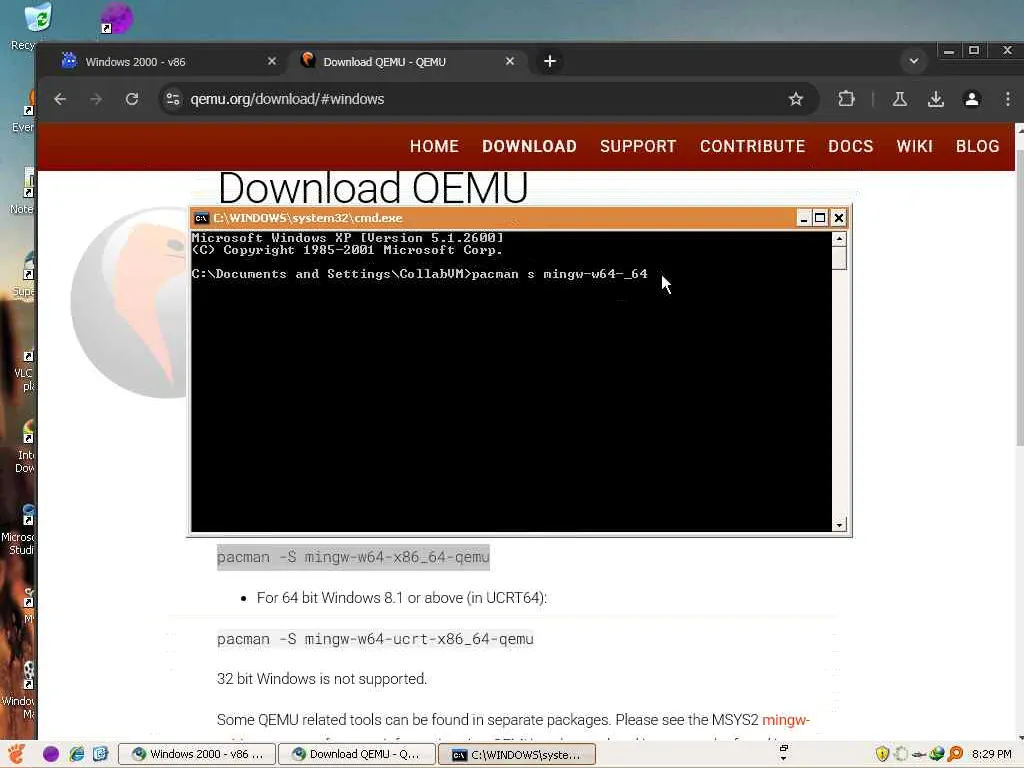
Task: Click the address bar URL
Action: tap(287, 99)
